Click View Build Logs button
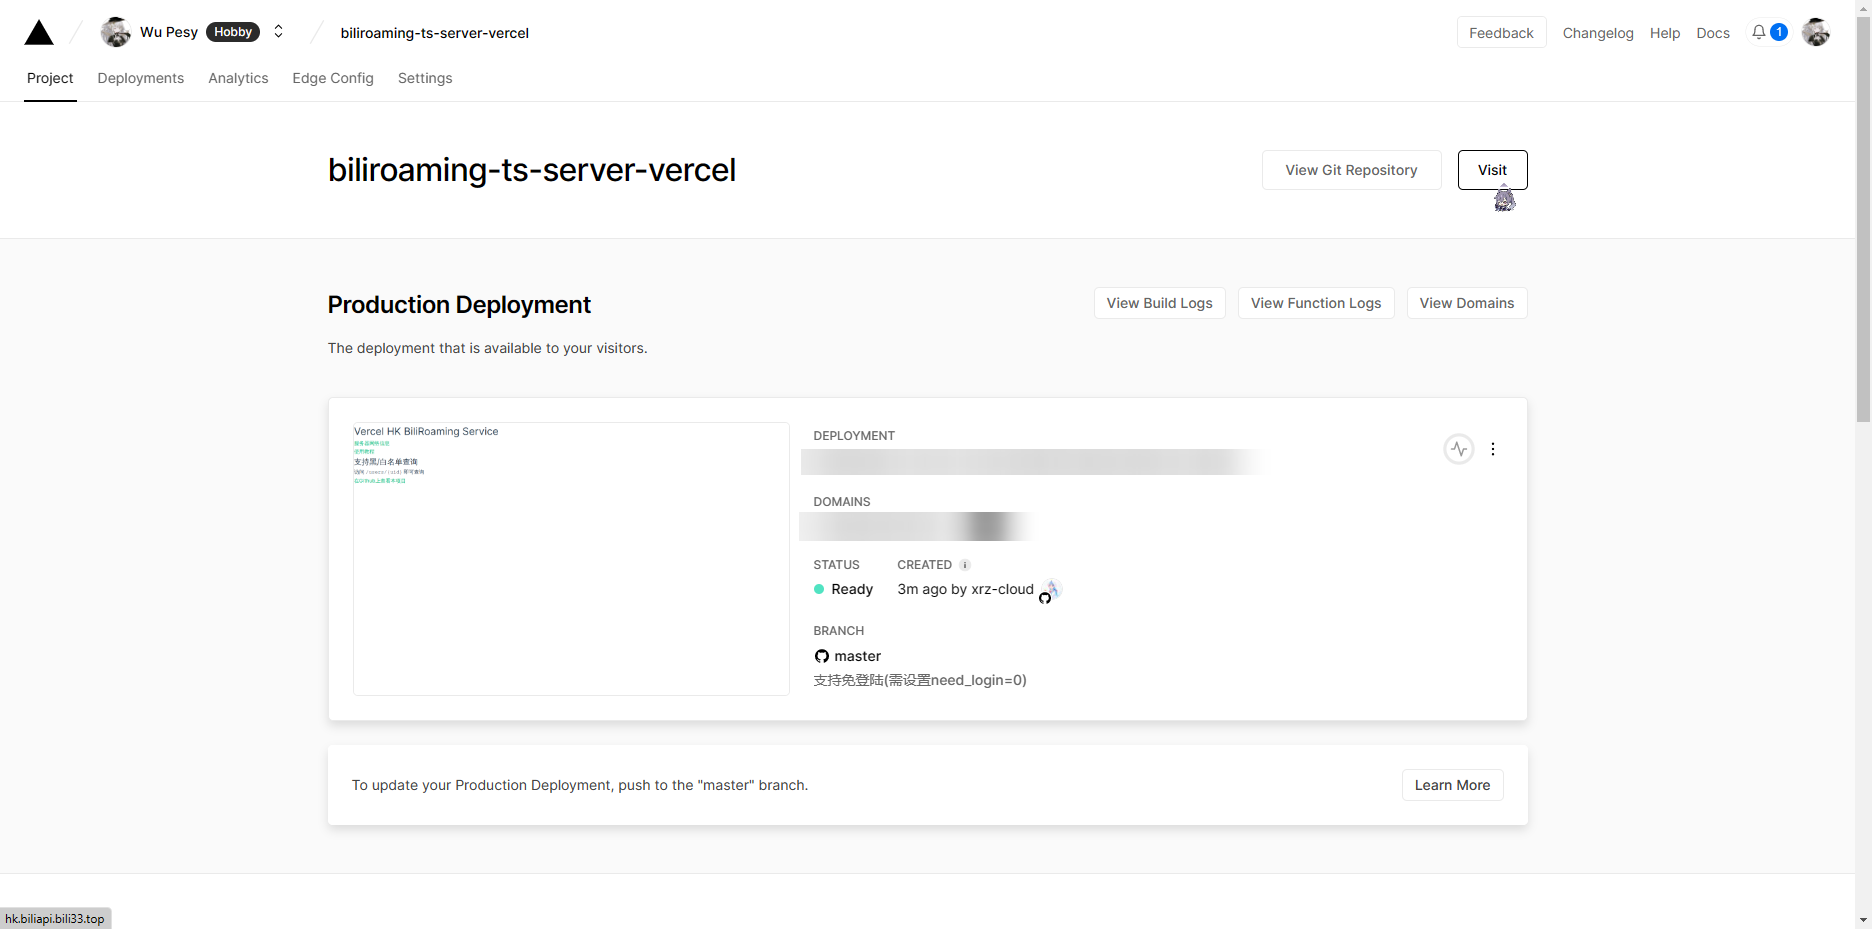 click(1158, 303)
